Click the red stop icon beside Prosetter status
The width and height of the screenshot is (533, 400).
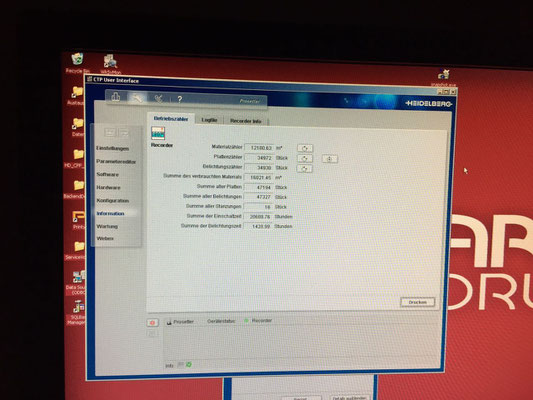[152, 323]
